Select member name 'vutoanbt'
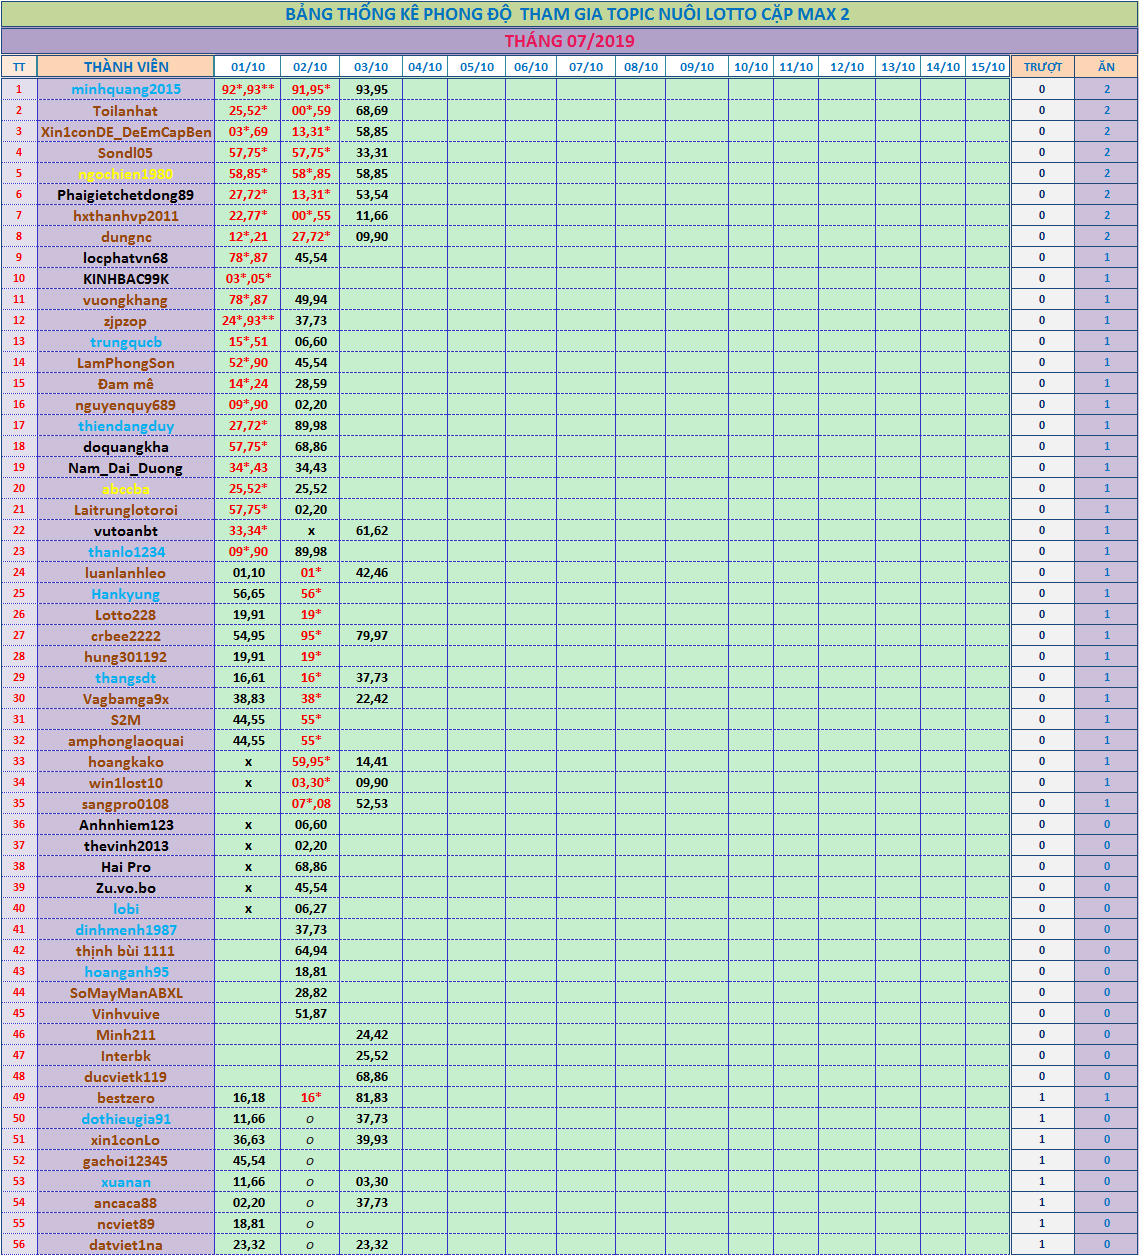 [x=126, y=530]
